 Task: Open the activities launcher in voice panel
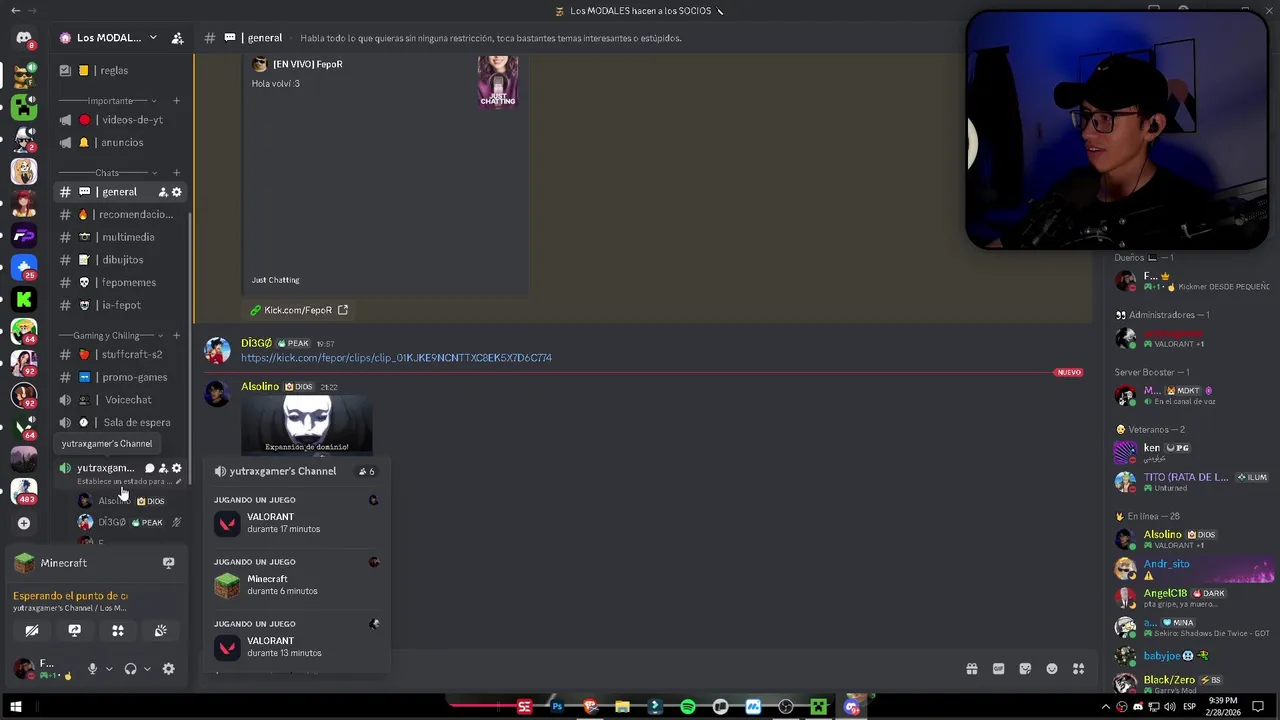click(118, 631)
